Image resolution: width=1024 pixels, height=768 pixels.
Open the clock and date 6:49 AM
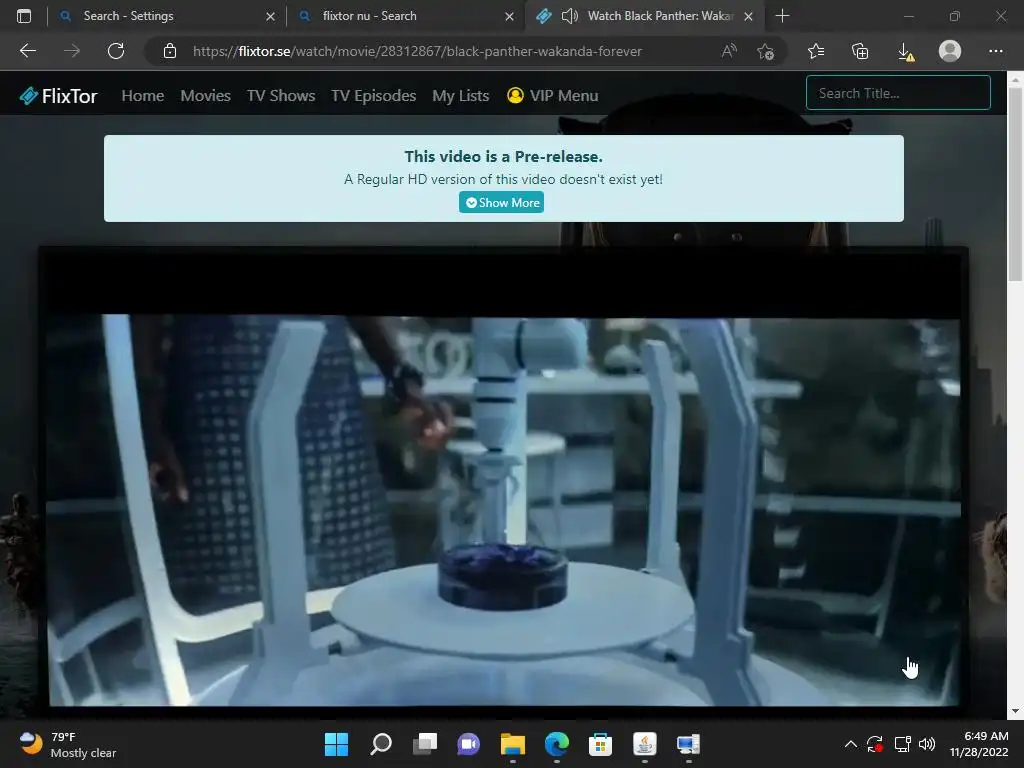tap(978, 744)
